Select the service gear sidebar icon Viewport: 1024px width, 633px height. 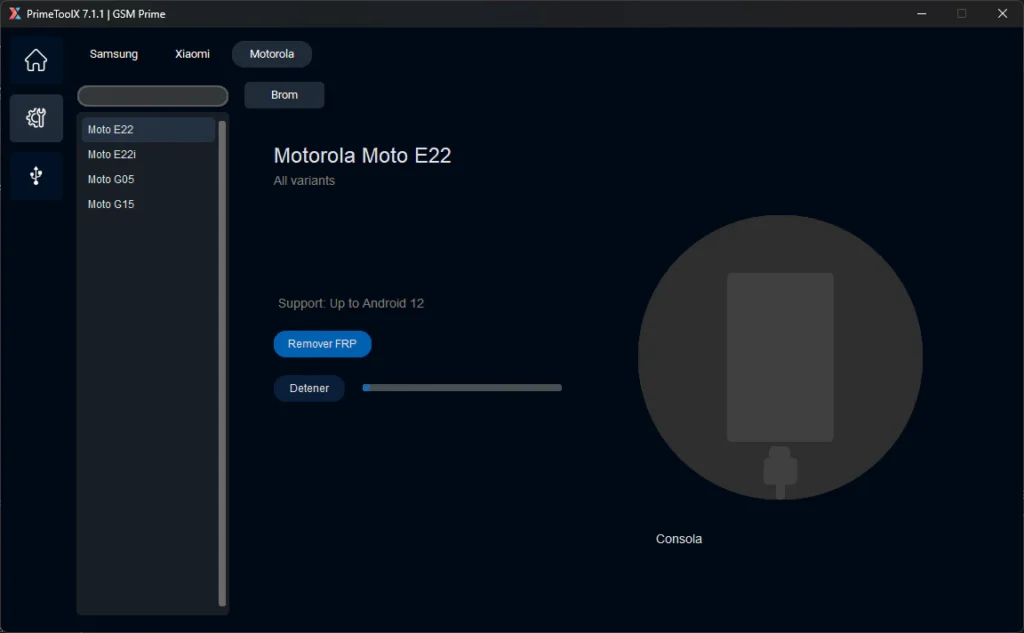36,118
